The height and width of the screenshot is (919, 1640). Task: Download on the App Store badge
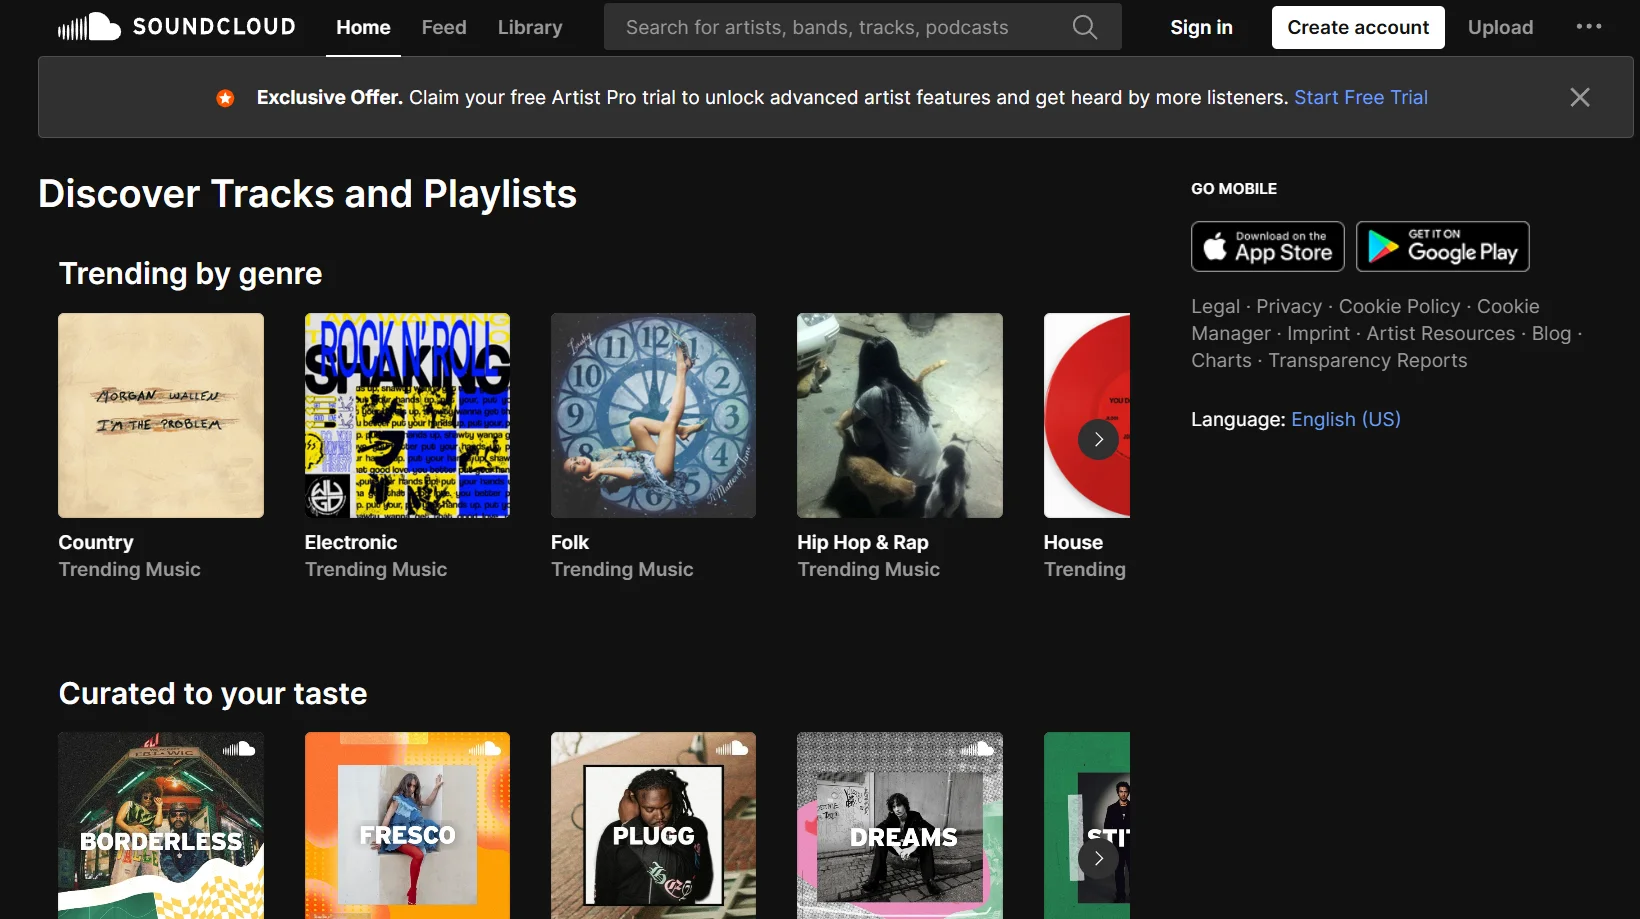tap(1268, 246)
